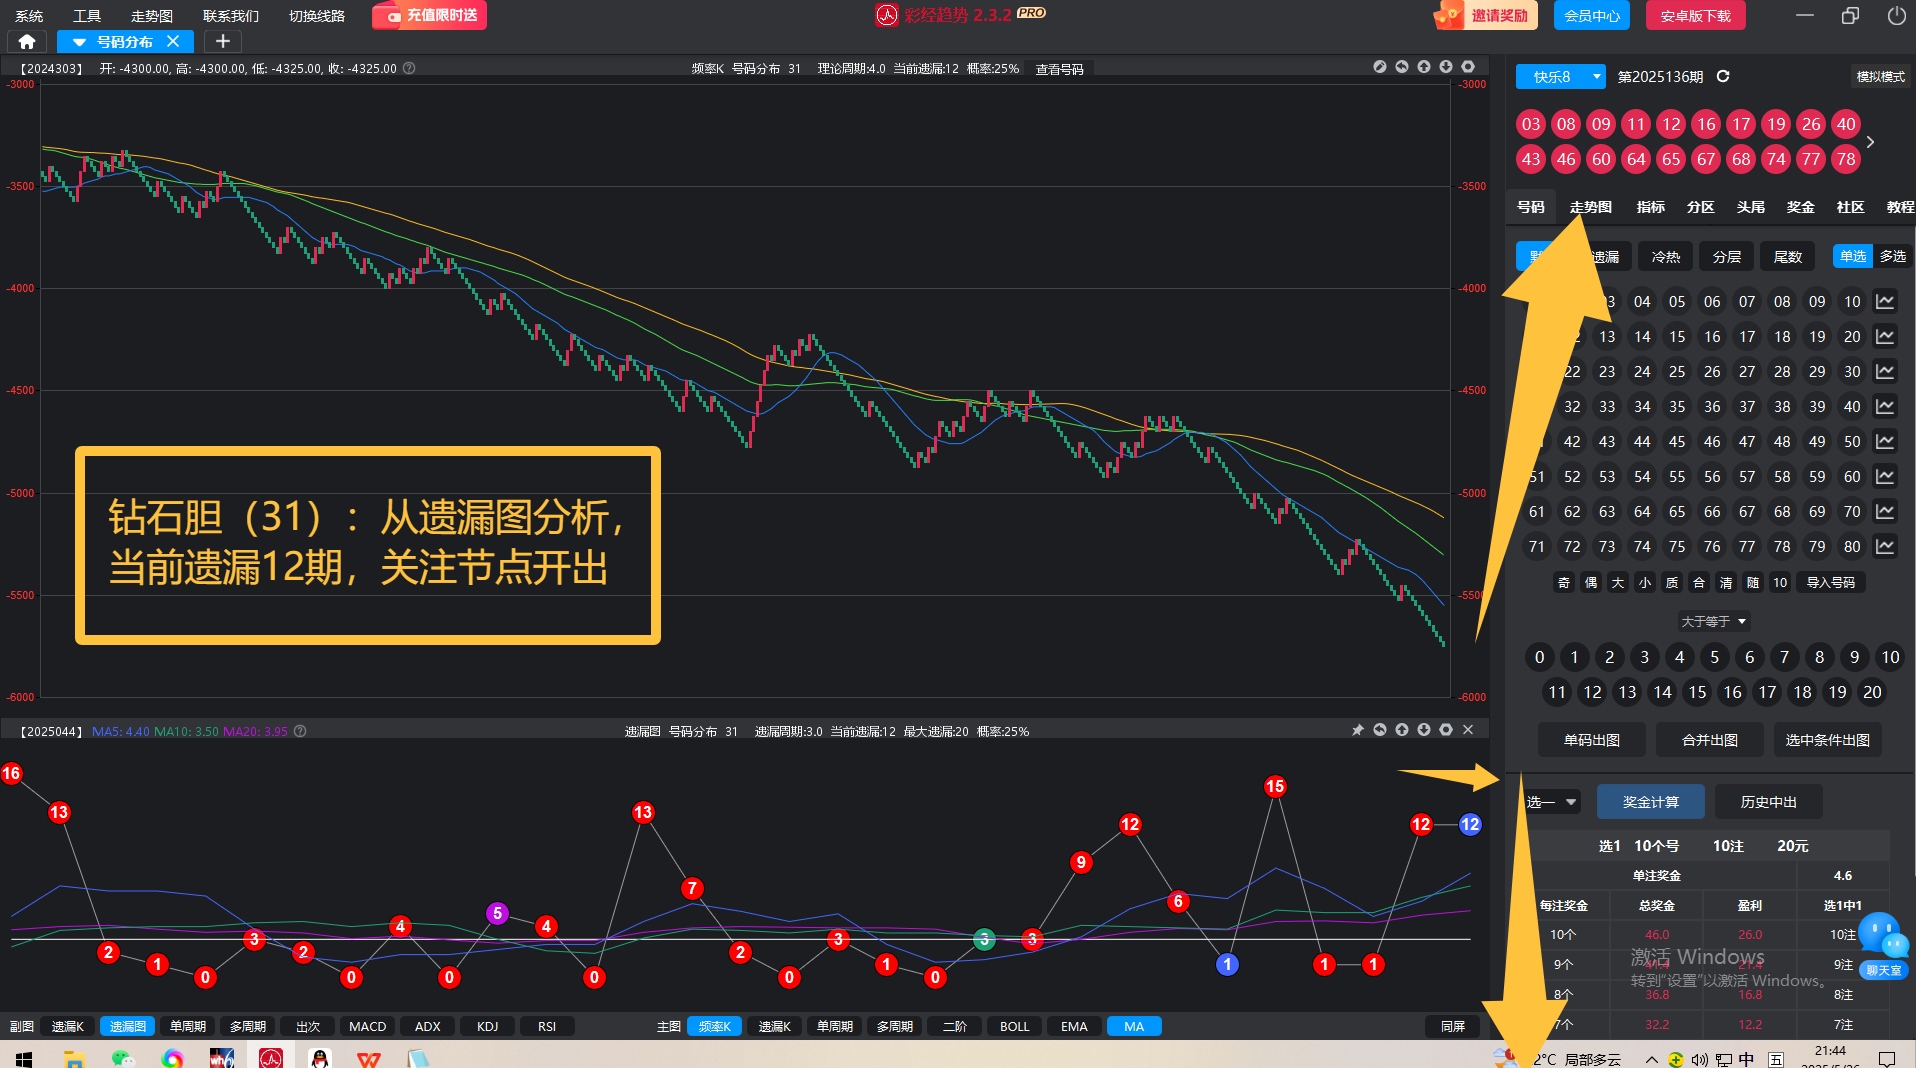The width and height of the screenshot is (1916, 1068).
Task: Click the 选中条件出图 button
Action: click(1828, 740)
